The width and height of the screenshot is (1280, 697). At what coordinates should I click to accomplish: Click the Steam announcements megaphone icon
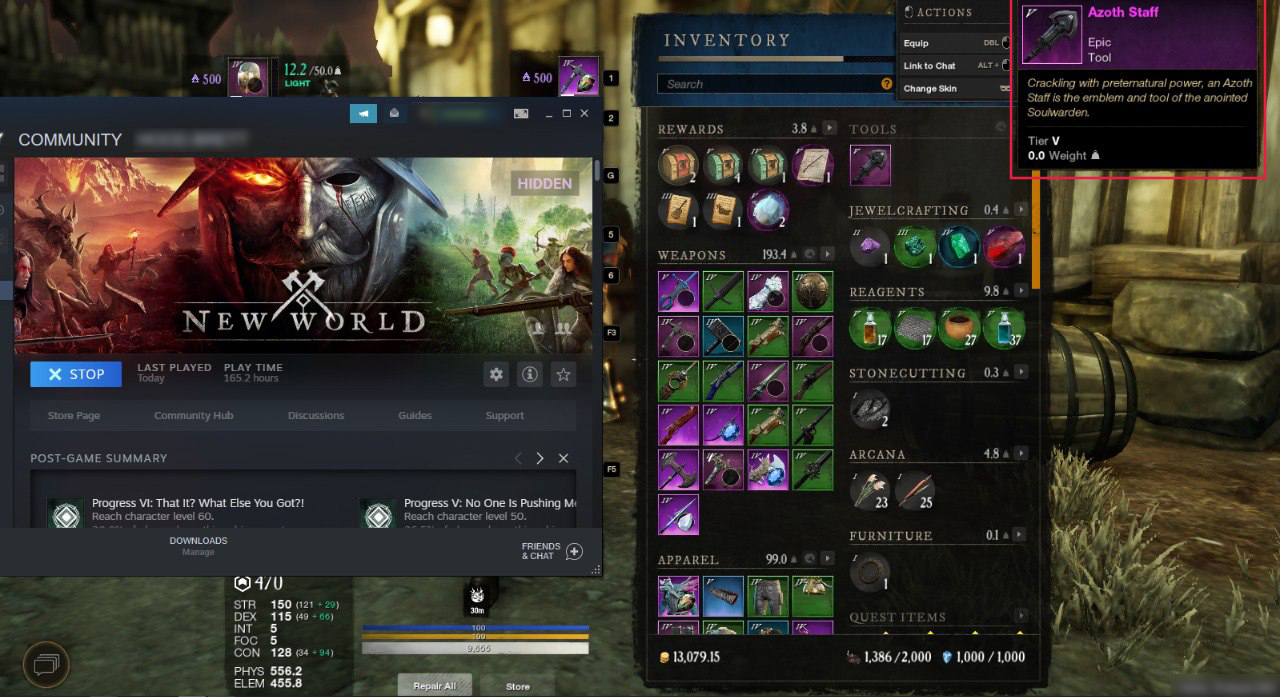pyautogui.click(x=363, y=113)
